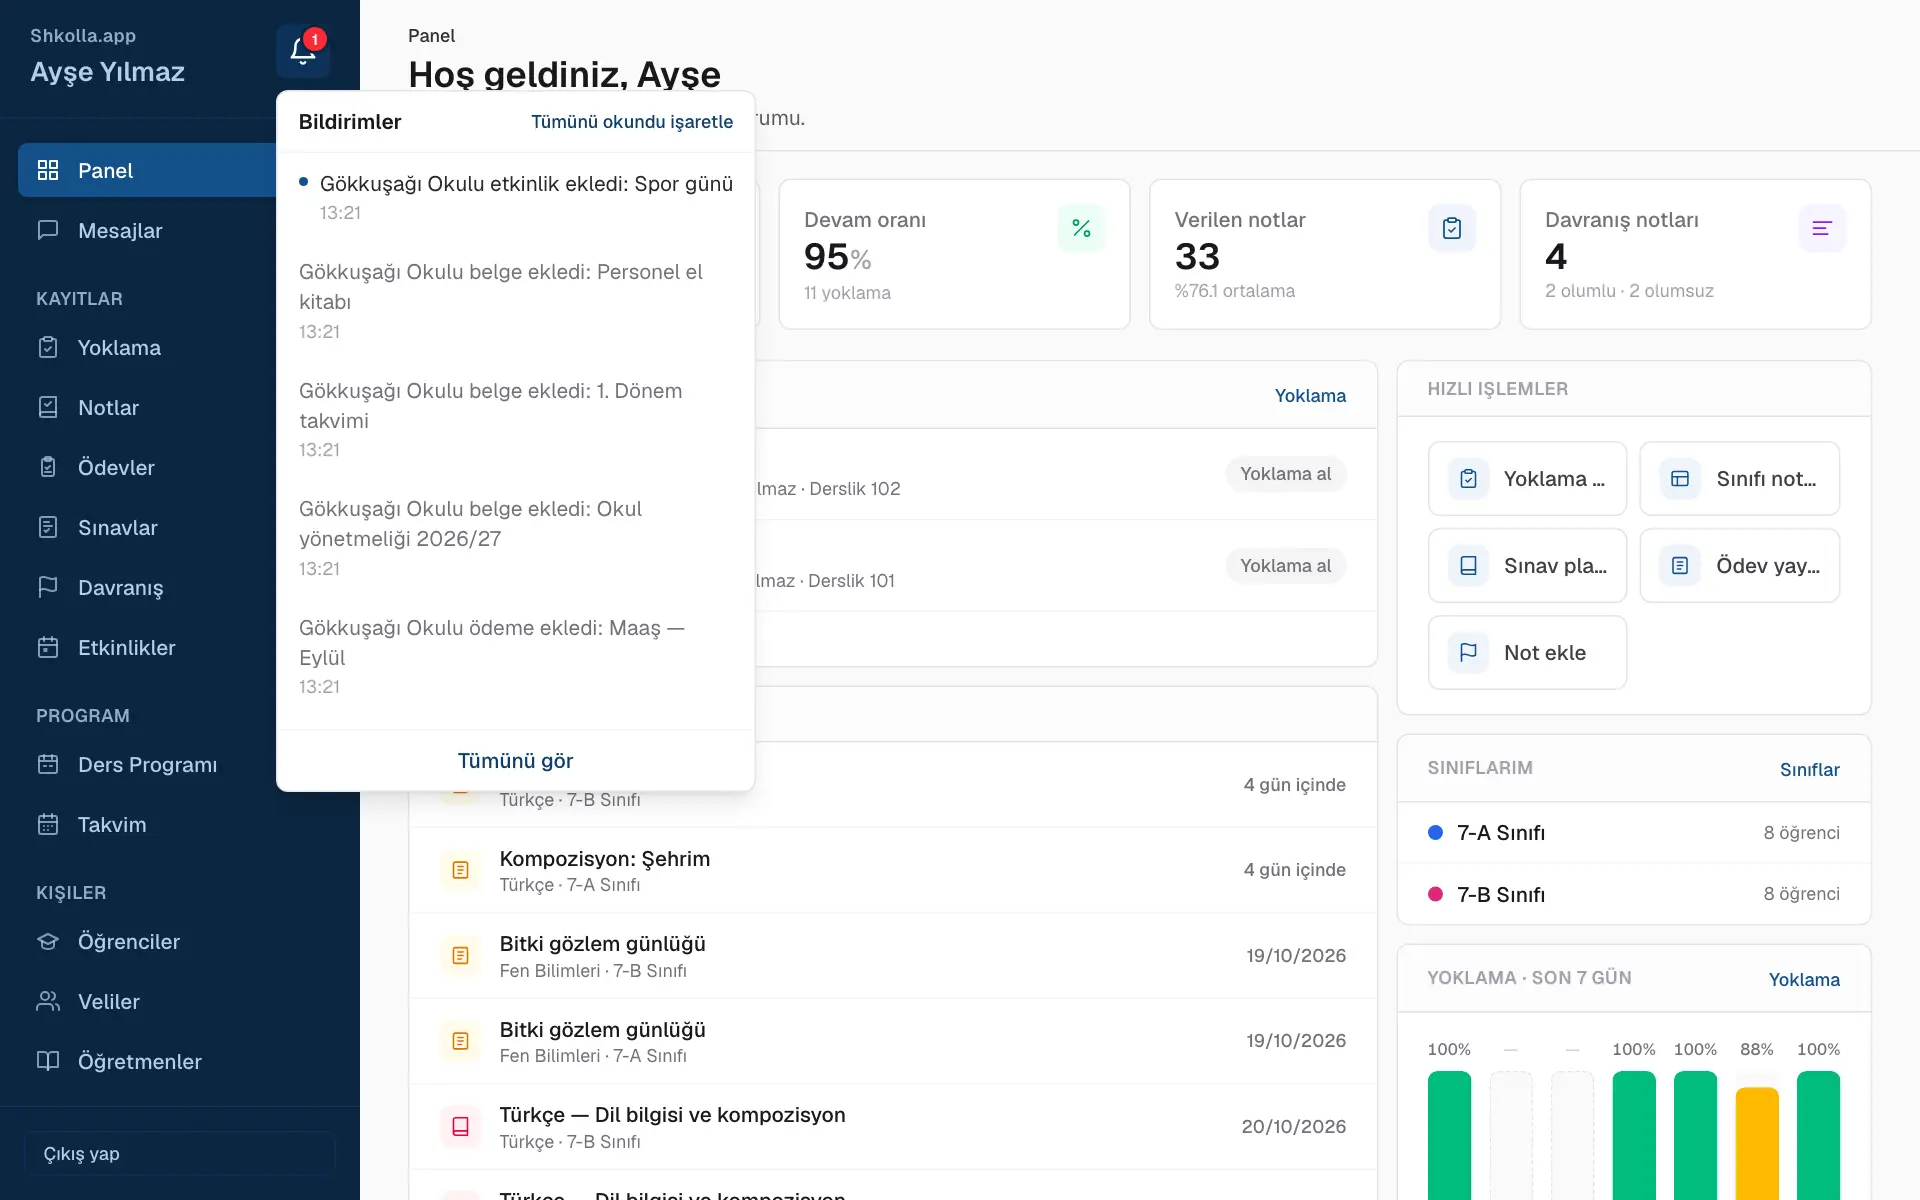The height and width of the screenshot is (1200, 1920).
Task: Select the 7-B Sınıfı row
Action: tap(1634, 894)
